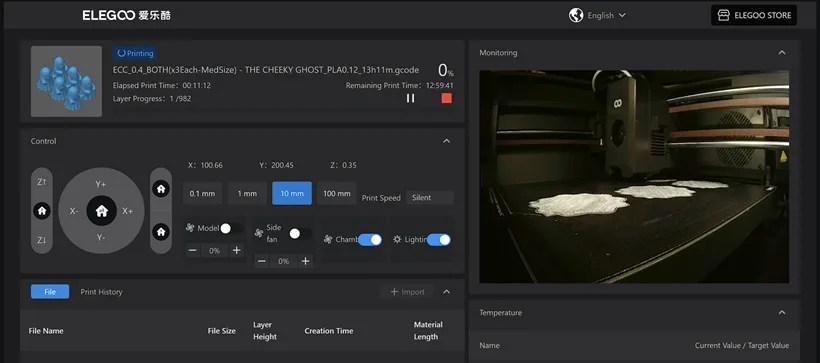Viewport: 820px width, 363px height.
Task: Toggle the Side fan switch
Action: pyautogui.click(x=301, y=234)
